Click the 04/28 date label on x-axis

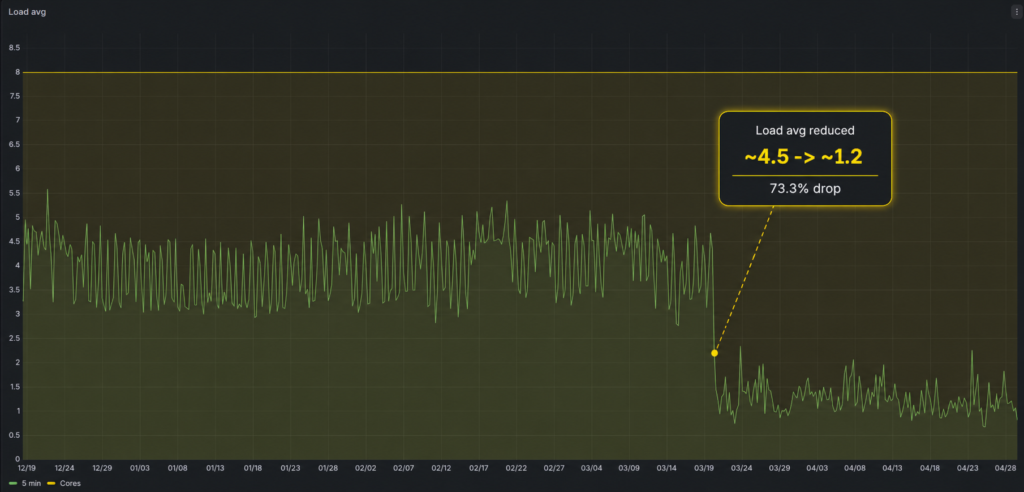[x=1005, y=468]
